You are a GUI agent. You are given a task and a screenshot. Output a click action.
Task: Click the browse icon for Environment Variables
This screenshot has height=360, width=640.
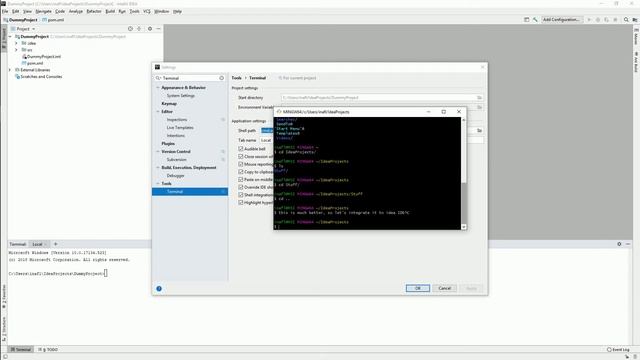[480, 107]
